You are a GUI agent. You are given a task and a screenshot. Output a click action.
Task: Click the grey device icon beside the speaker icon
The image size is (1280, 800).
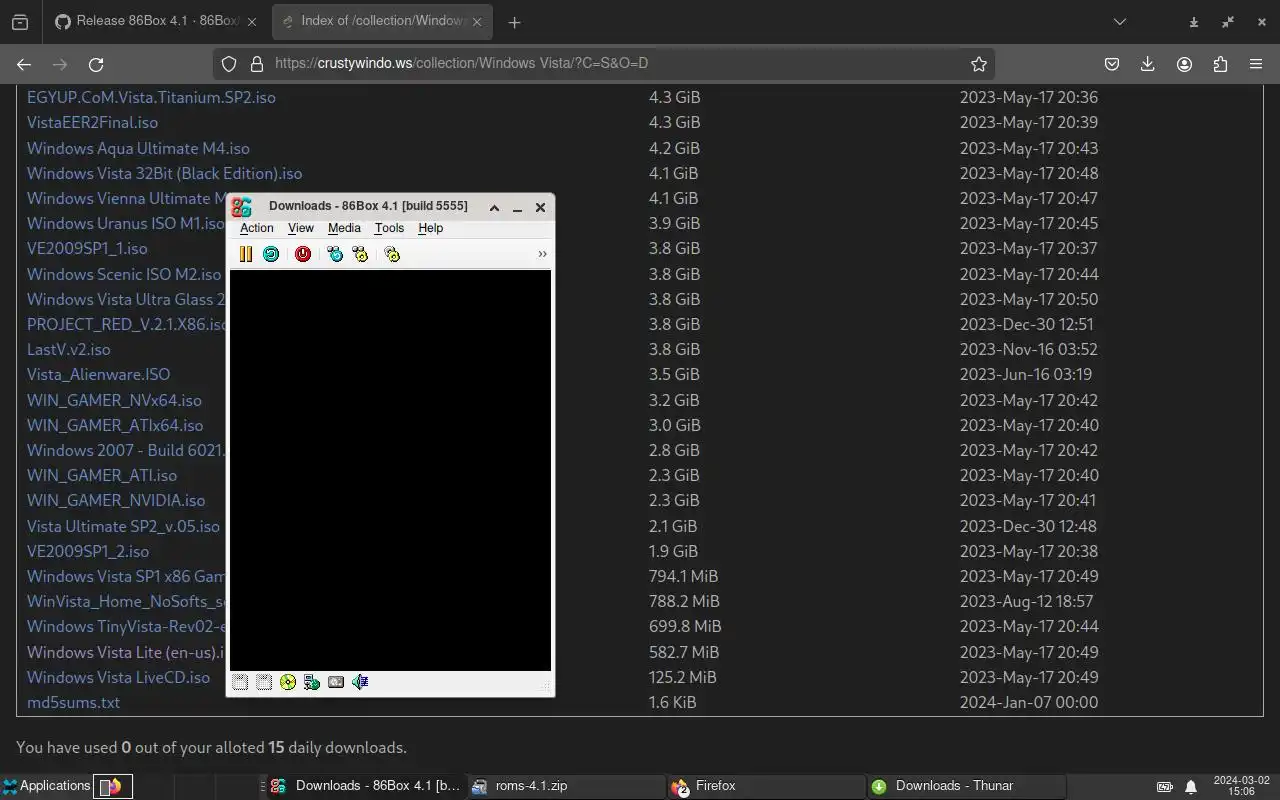point(336,682)
